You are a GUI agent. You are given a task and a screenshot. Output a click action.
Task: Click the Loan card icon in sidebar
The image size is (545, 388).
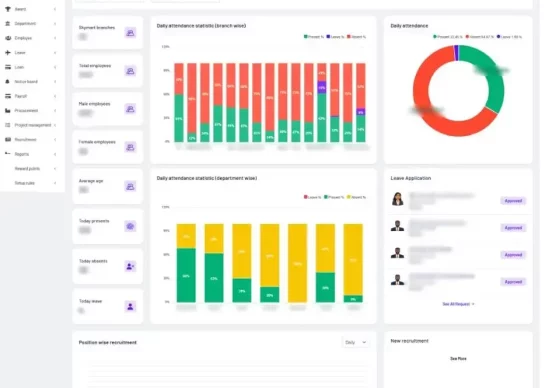(x=8, y=67)
